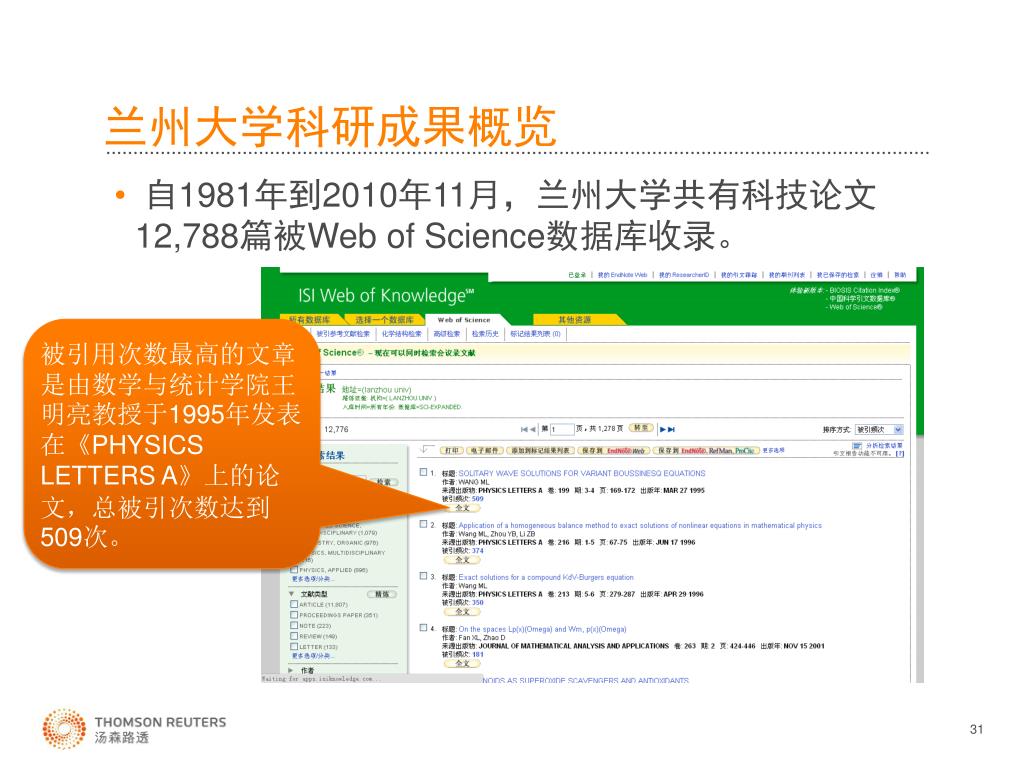Image resolution: width=1024 pixels, height=768 pixels.
Task: Tick checkbox for result 2 homogeneous balance method
Action: coord(423,524)
